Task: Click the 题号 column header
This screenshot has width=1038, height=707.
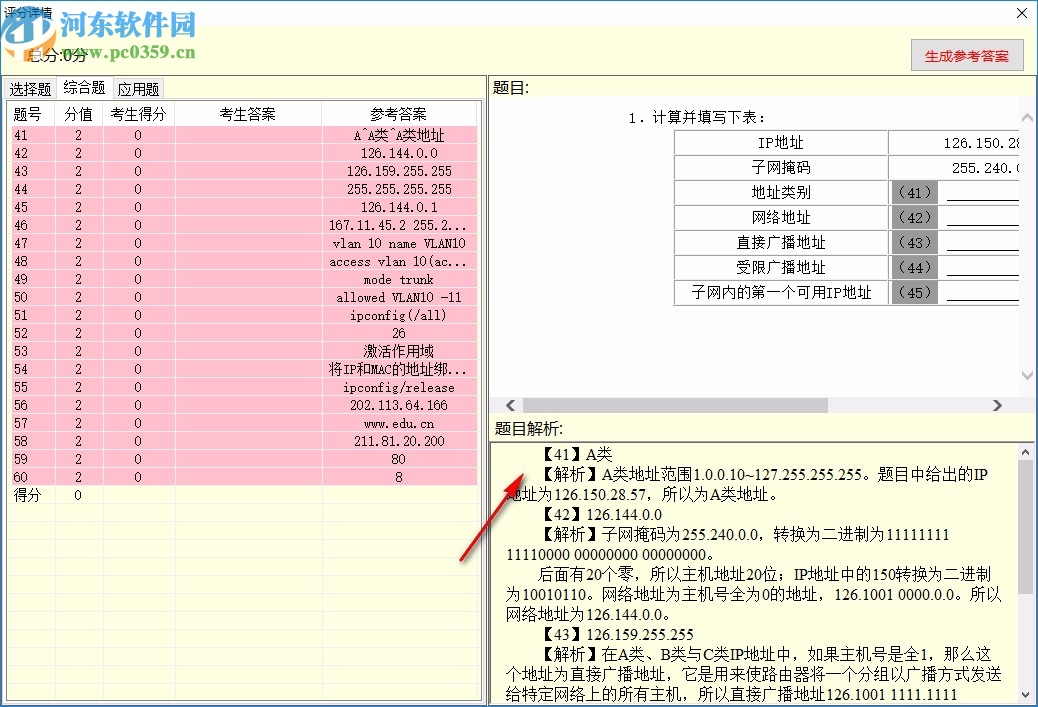Action: [x=30, y=114]
